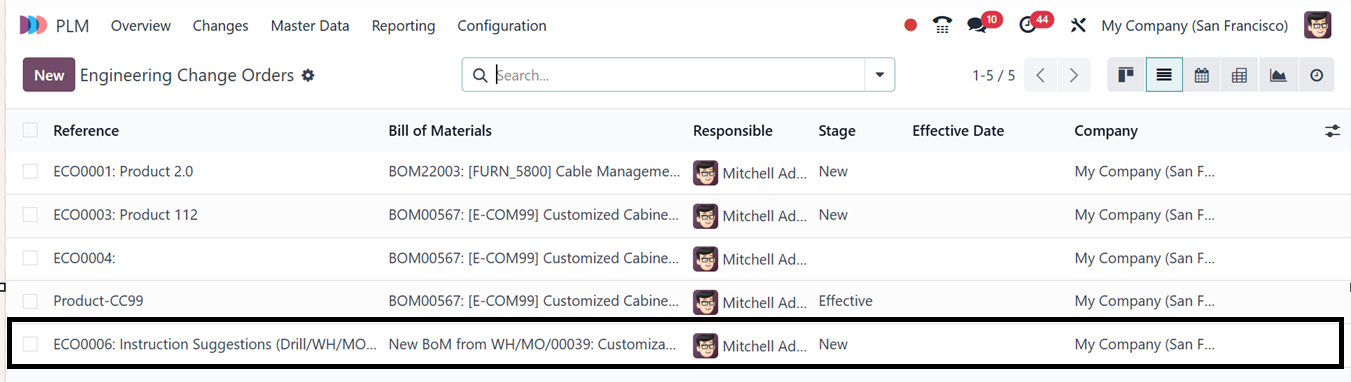Open the Configuration menu
Screen dimensions: 1351x382
pyautogui.click(x=502, y=26)
